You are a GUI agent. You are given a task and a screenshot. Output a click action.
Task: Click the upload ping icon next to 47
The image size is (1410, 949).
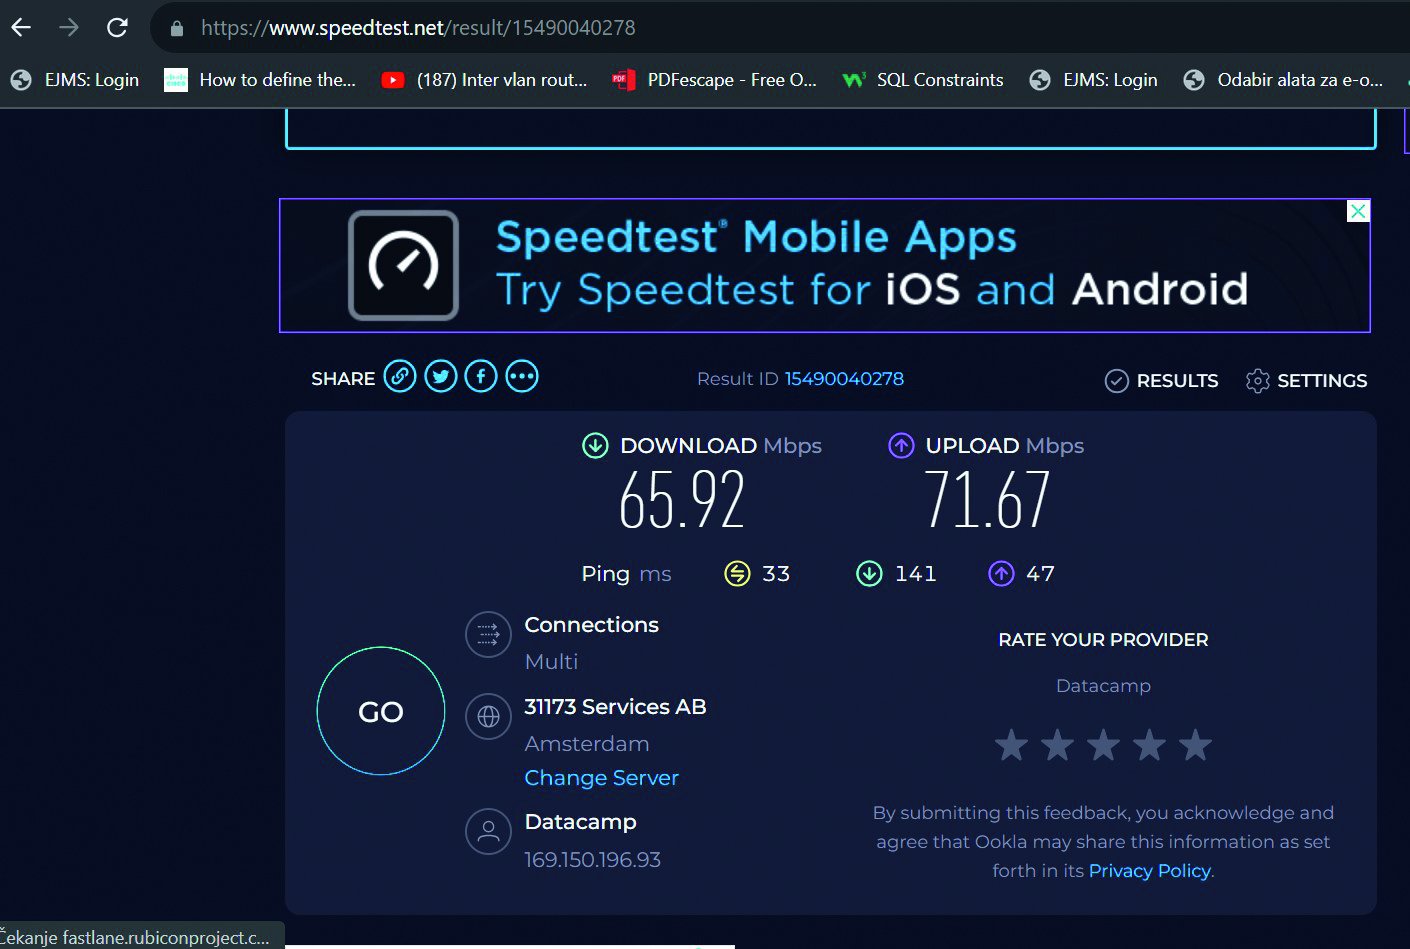(1001, 573)
